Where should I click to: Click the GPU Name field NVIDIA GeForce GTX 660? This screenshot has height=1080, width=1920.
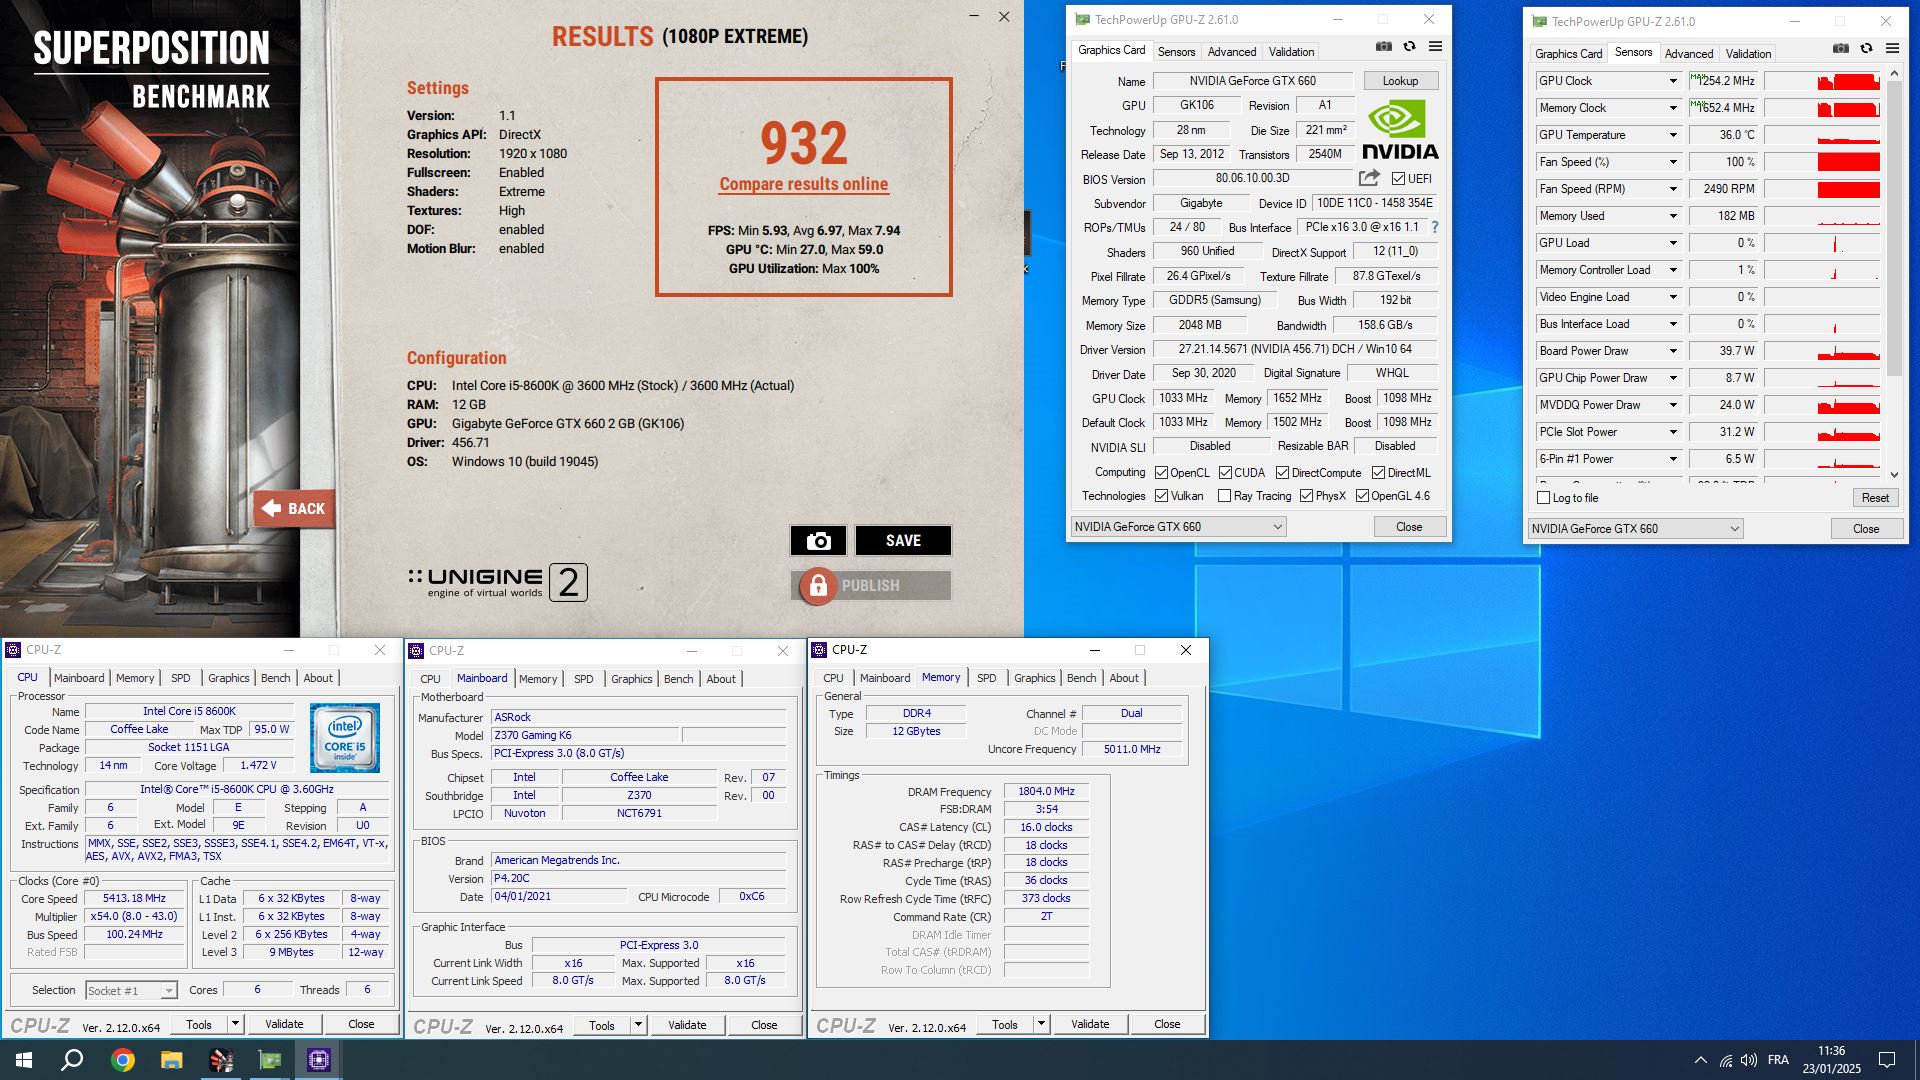click(x=1252, y=81)
